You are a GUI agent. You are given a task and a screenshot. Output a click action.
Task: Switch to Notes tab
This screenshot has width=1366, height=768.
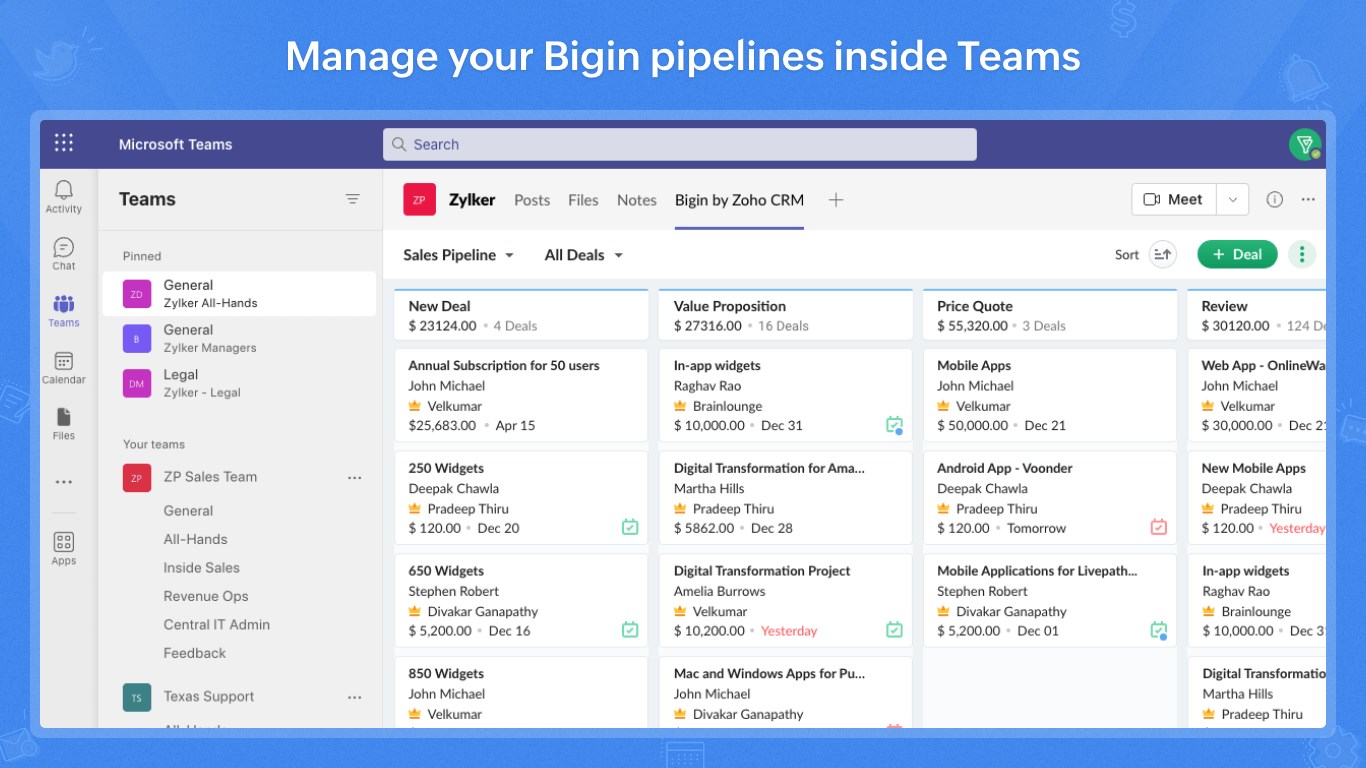637,200
